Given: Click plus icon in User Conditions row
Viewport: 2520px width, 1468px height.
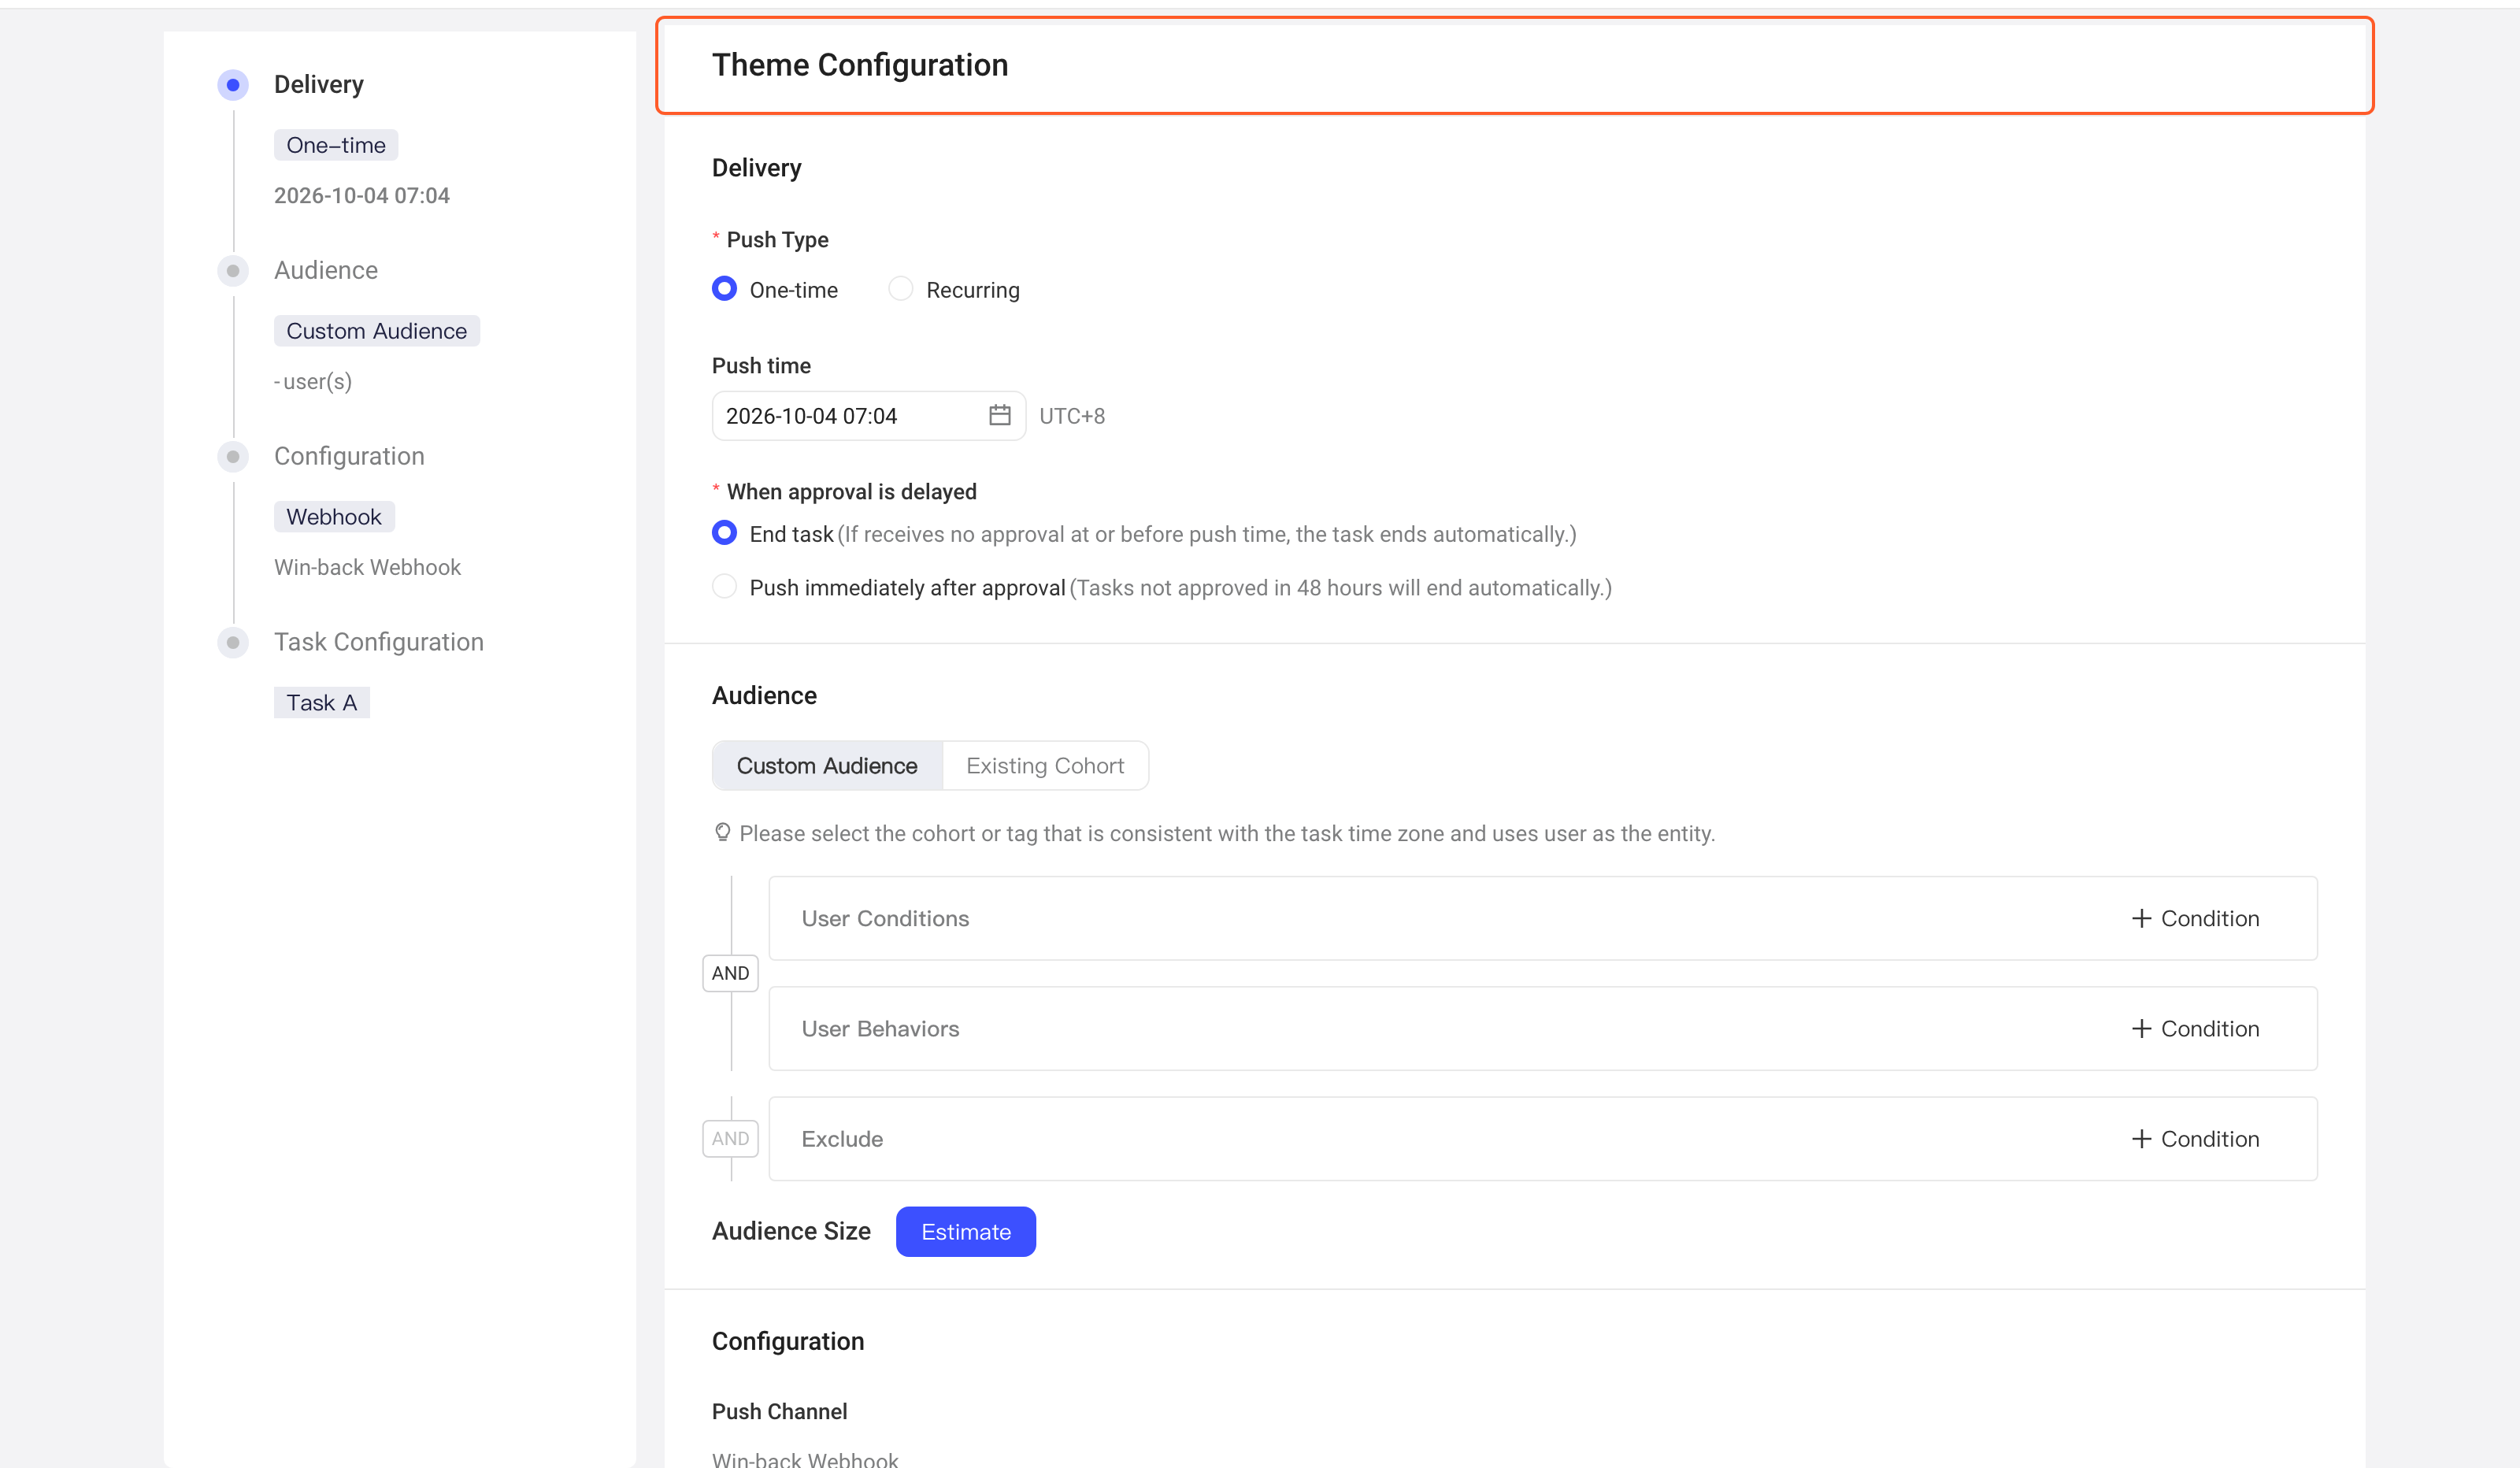Looking at the screenshot, I should tap(2140, 918).
